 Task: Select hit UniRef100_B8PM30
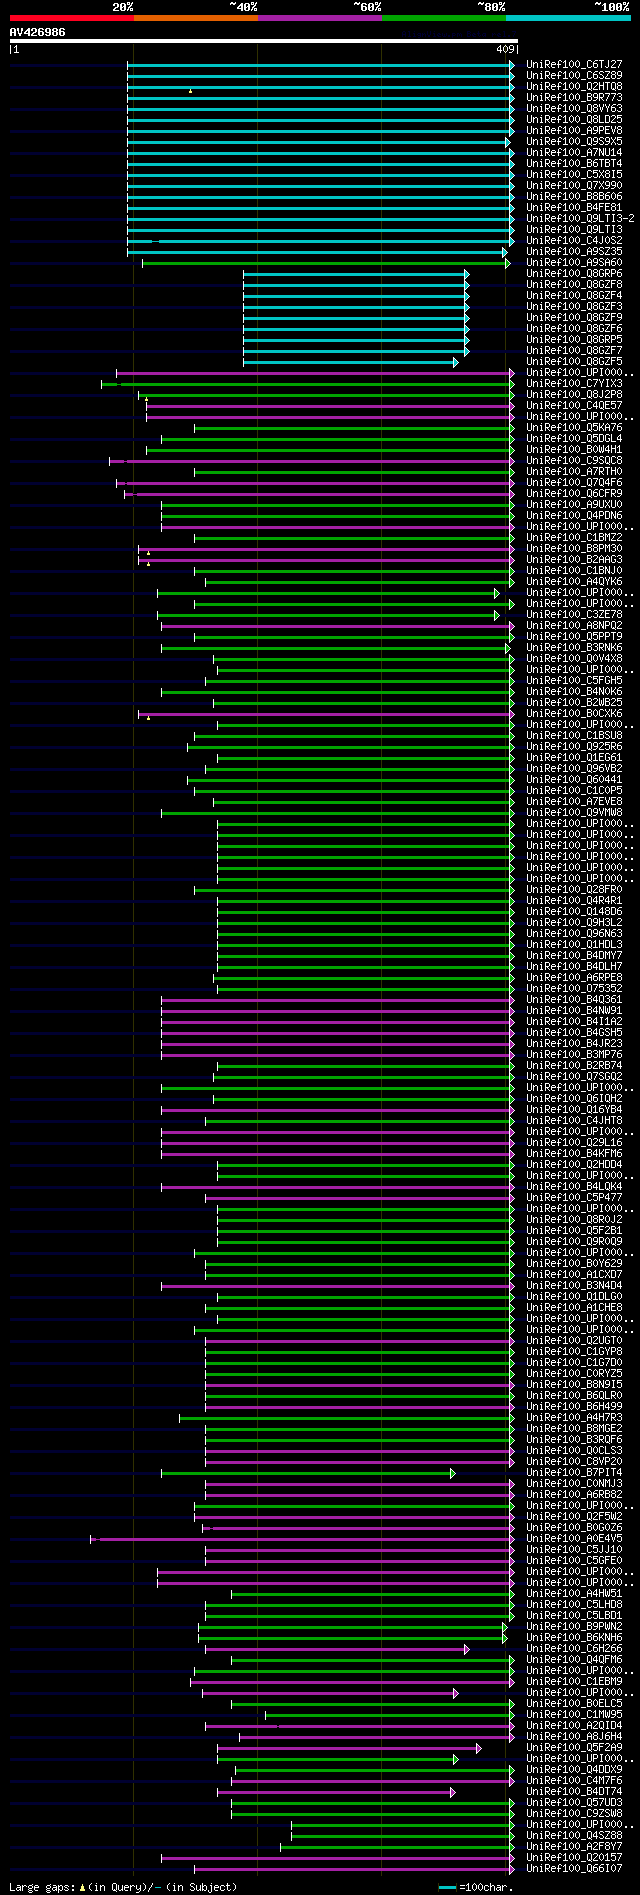tap(574, 548)
